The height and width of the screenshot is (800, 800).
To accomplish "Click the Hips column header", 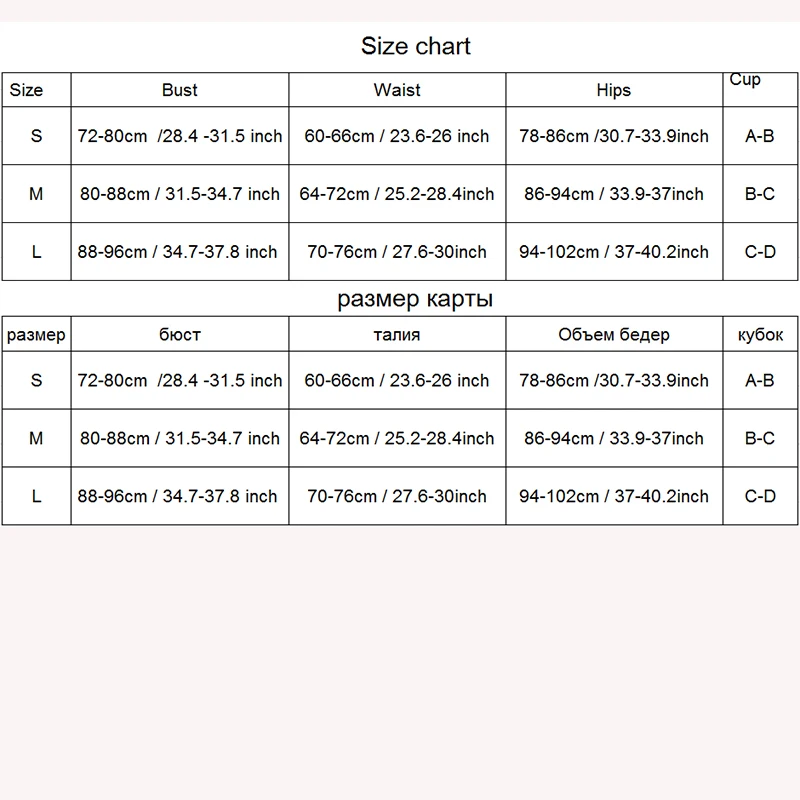I will tap(613, 90).
